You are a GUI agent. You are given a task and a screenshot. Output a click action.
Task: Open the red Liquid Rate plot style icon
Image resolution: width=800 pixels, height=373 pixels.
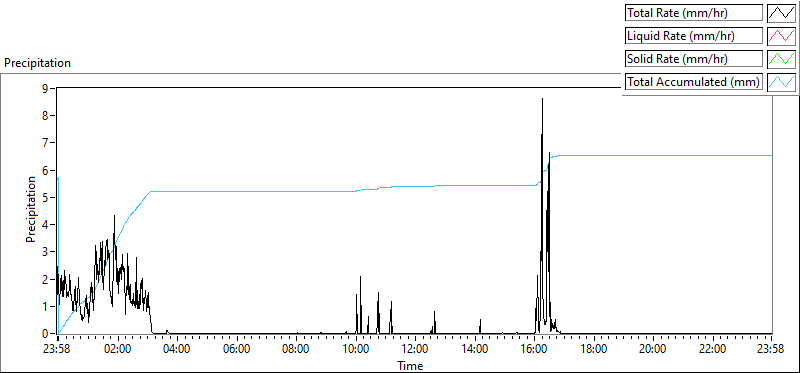tap(782, 36)
